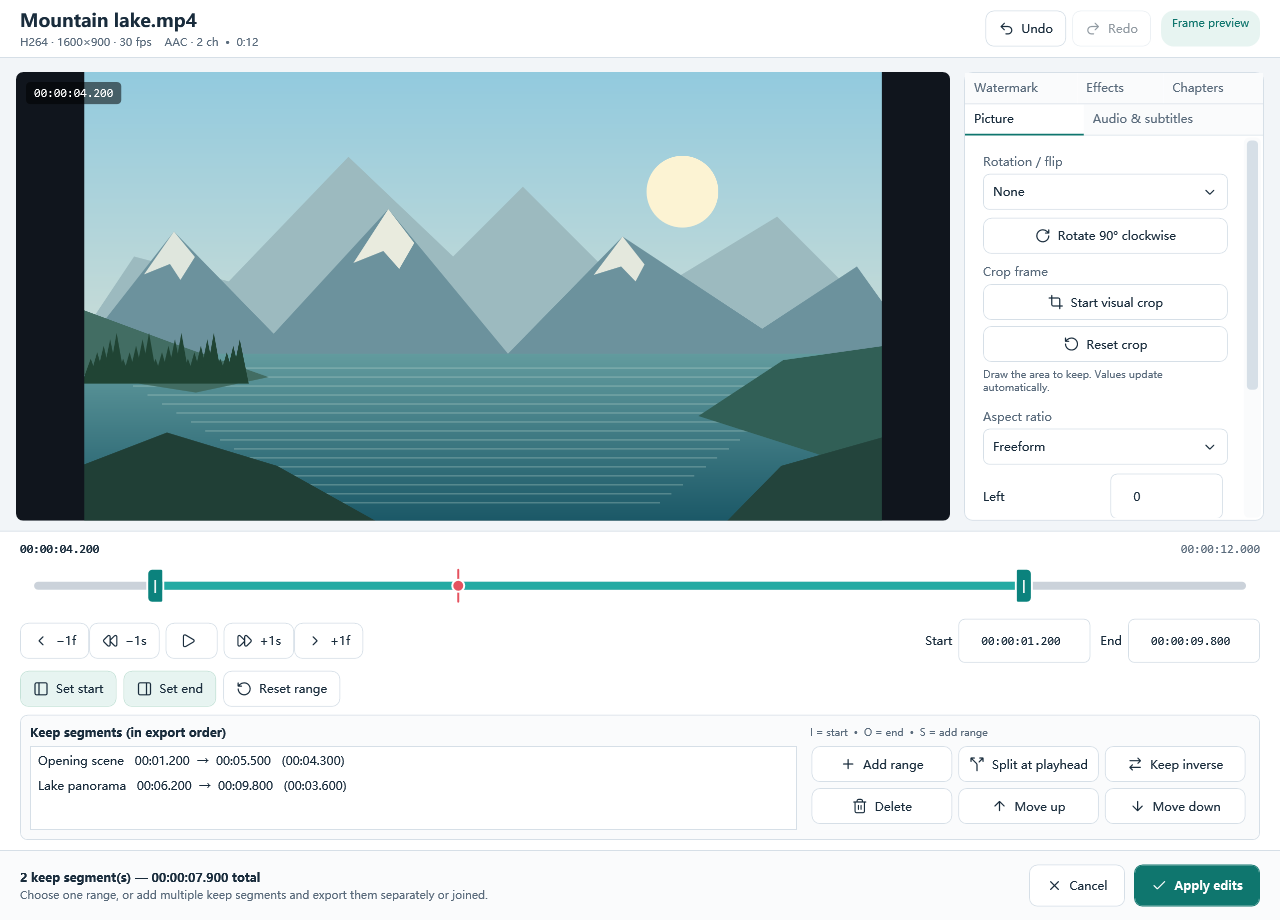Click the Picture panel scrollbar
This screenshot has width=1280, height=920.
click(1252, 265)
